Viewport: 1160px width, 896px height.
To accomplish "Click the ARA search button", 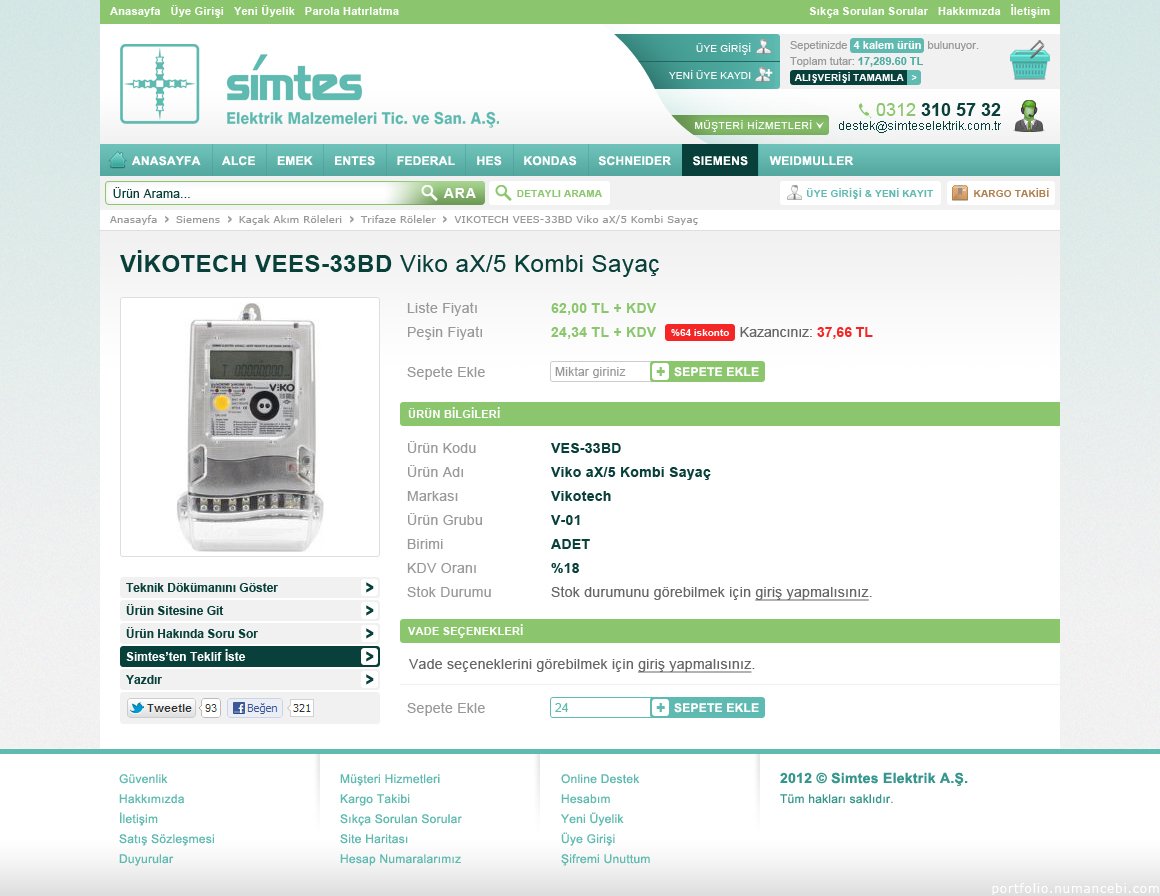I will pyautogui.click(x=449, y=193).
